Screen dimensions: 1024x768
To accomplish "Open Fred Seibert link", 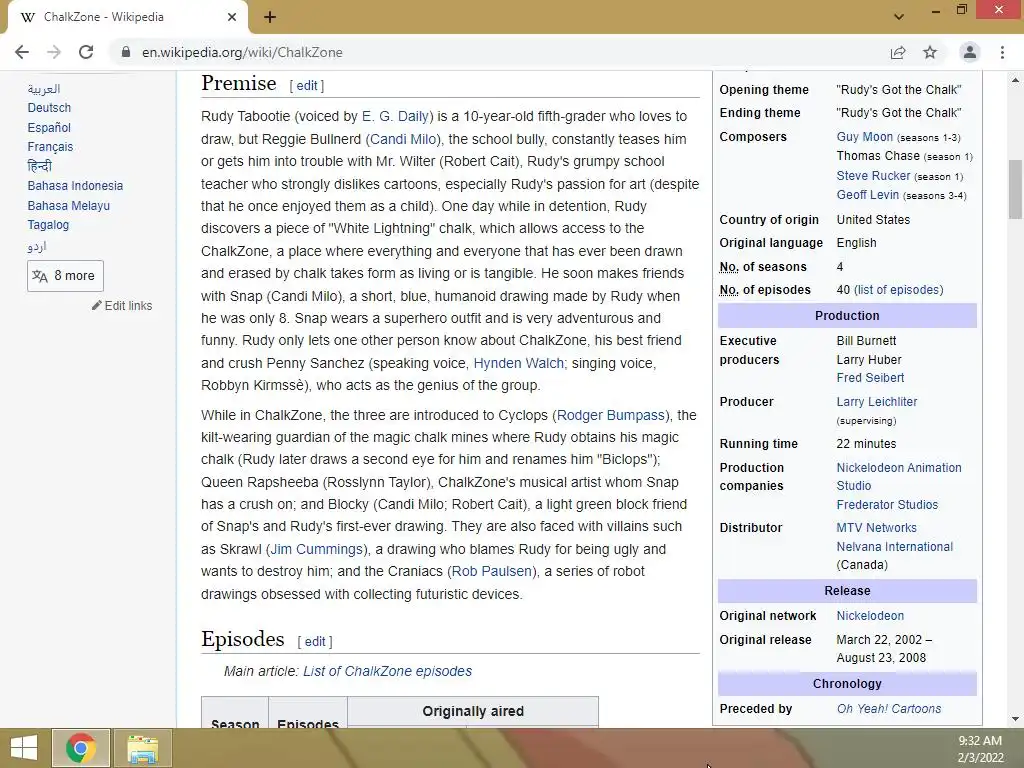I will [871, 377].
